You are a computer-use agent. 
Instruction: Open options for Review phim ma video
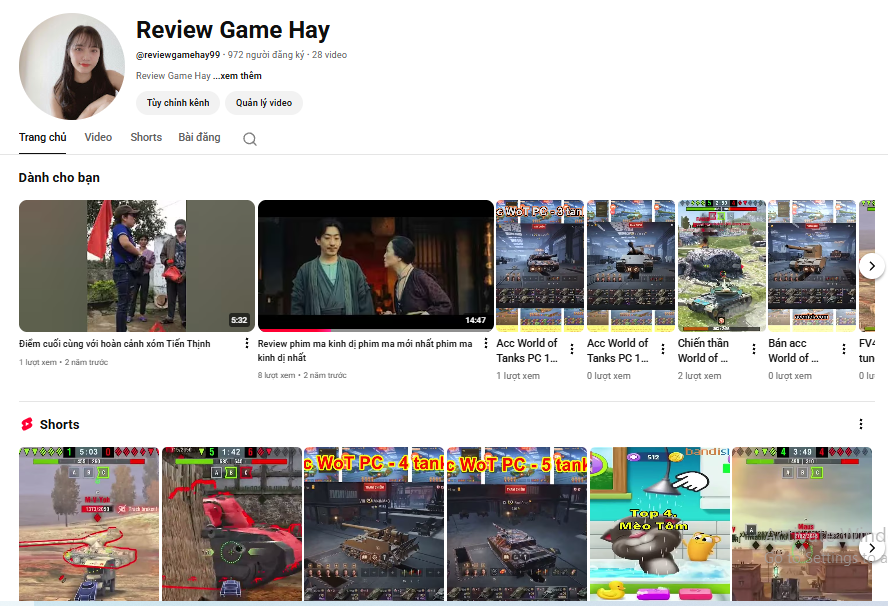click(486, 344)
